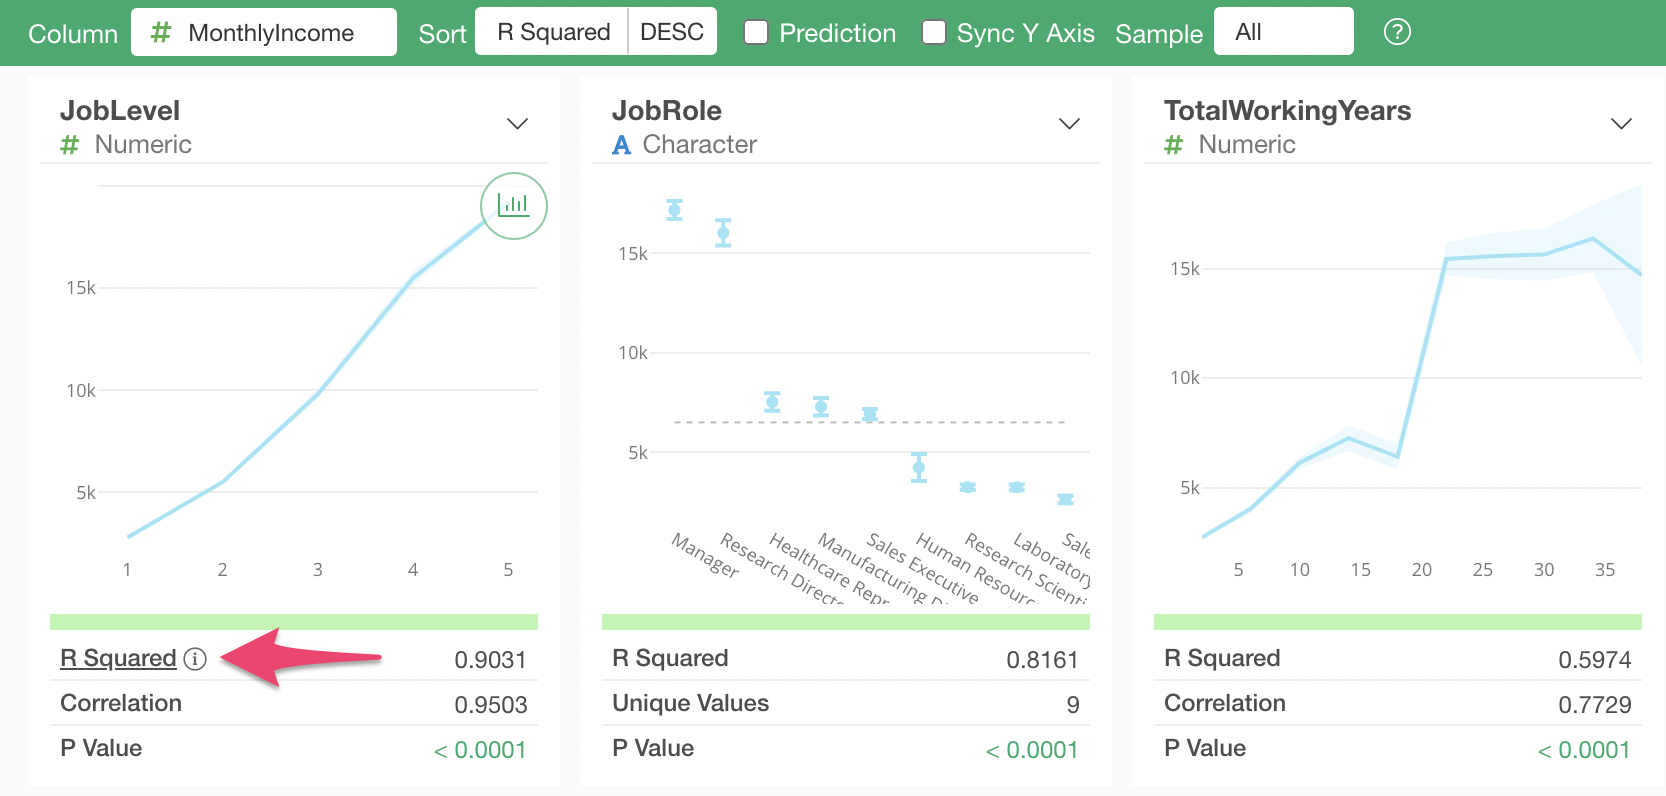The height and width of the screenshot is (796, 1666).
Task: Click the info icon beside R Squared
Action: coord(196,659)
